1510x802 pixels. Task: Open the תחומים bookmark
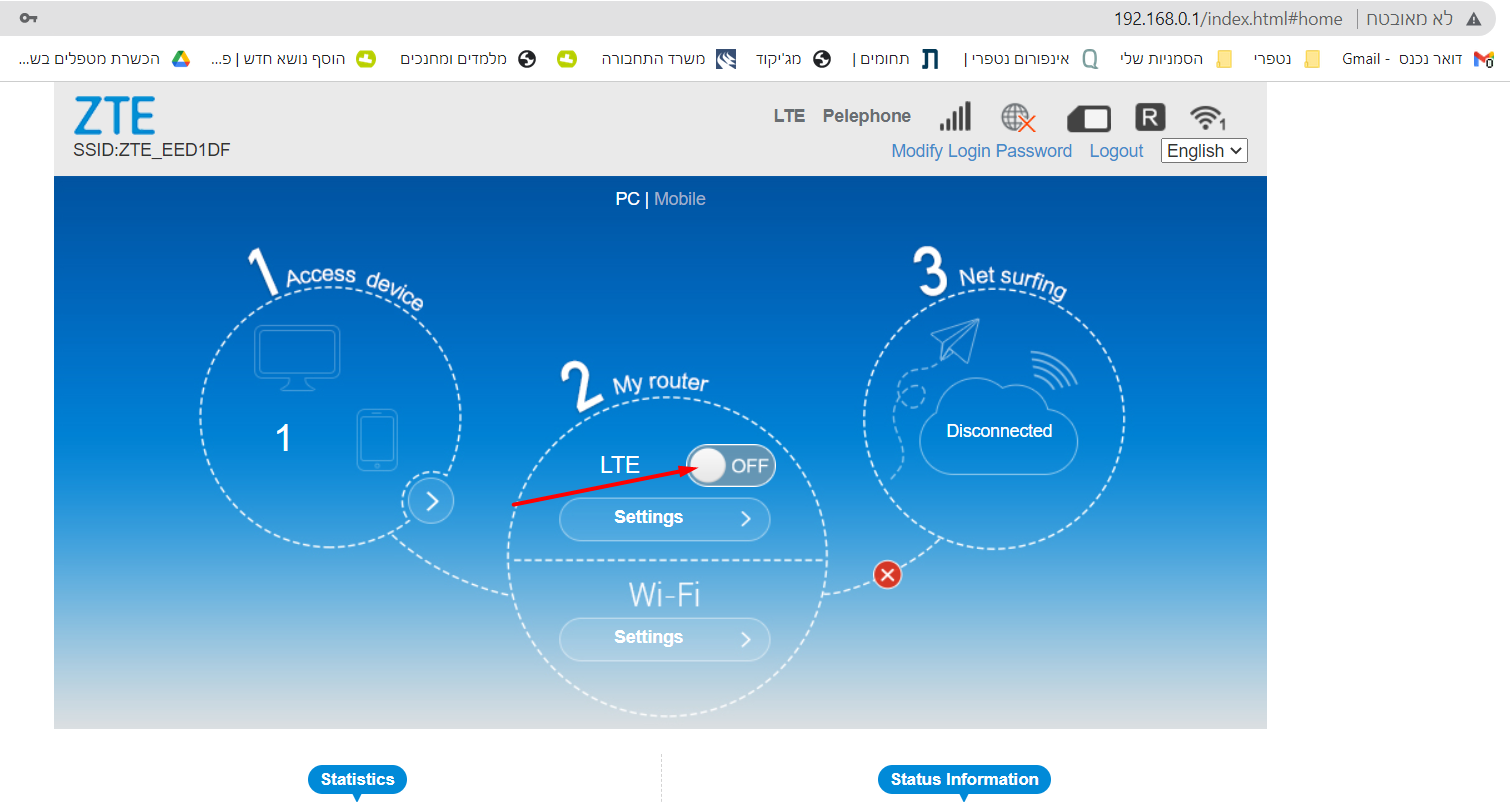[896, 59]
